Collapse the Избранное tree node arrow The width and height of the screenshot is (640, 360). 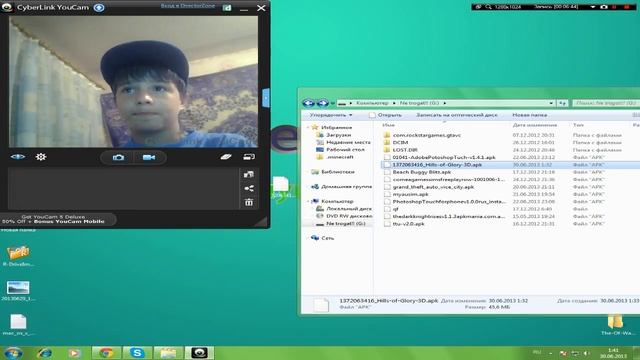[308, 127]
